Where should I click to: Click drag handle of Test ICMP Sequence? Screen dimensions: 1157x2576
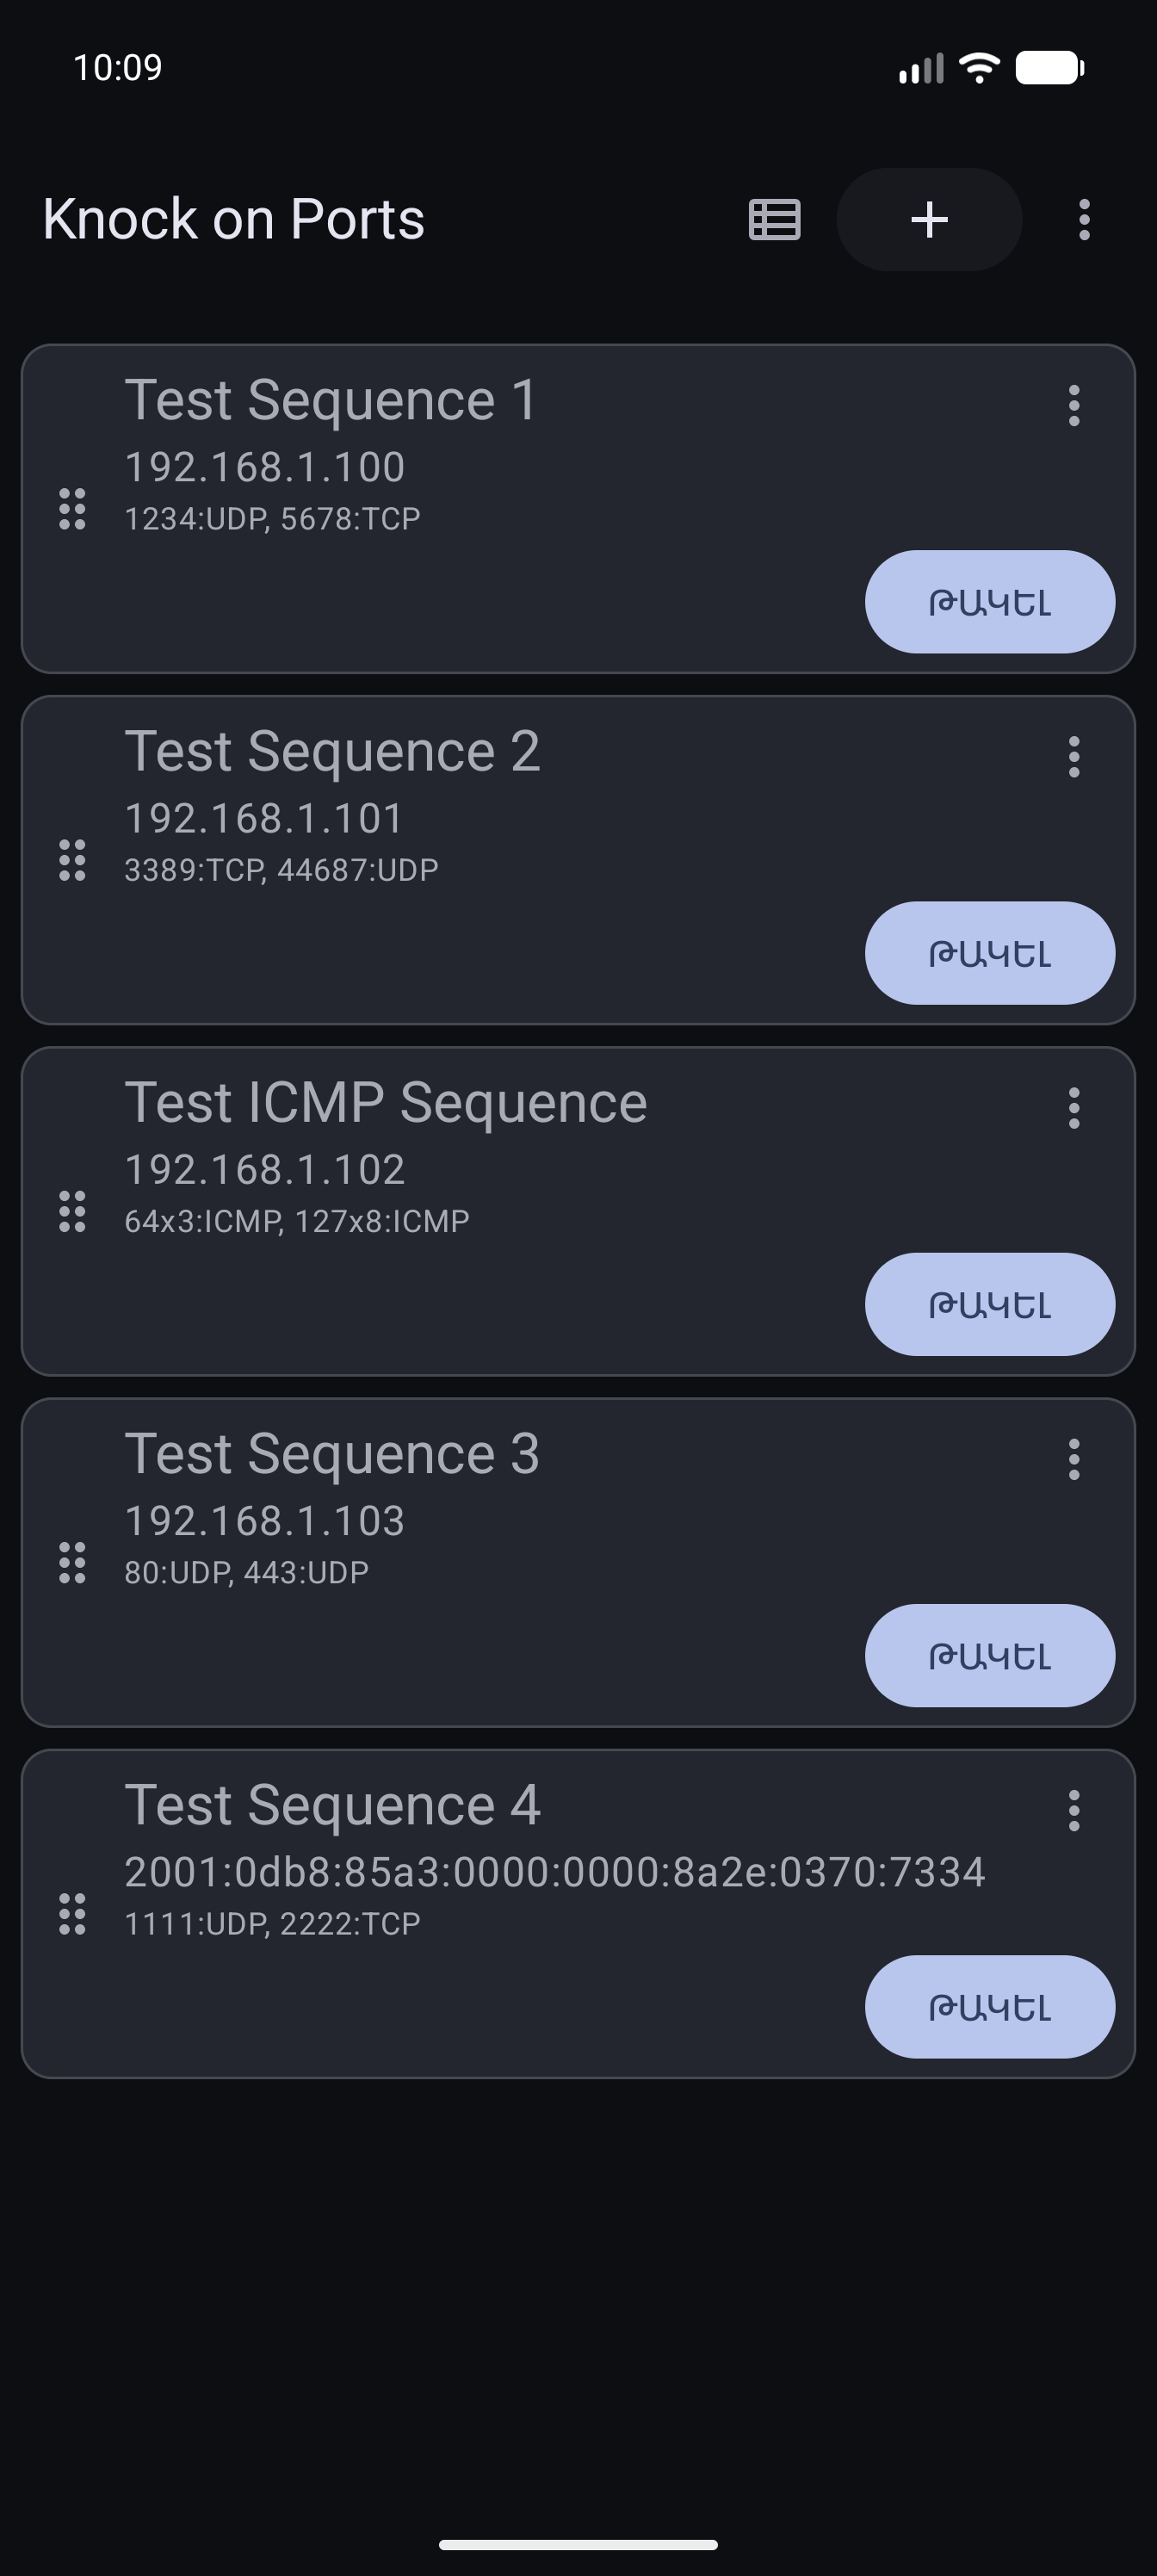pyautogui.click(x=72, y=1211)
